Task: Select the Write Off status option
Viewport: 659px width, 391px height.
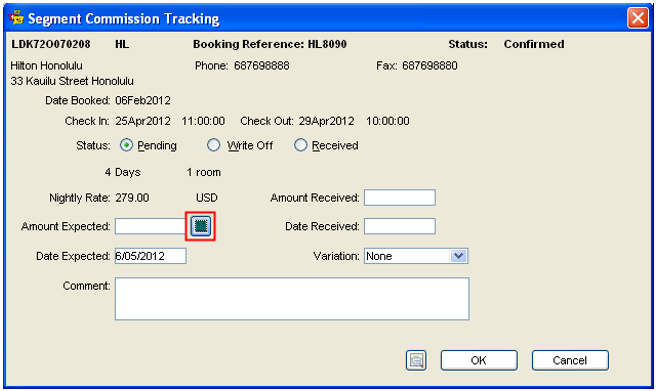Action: coord(214,145)
